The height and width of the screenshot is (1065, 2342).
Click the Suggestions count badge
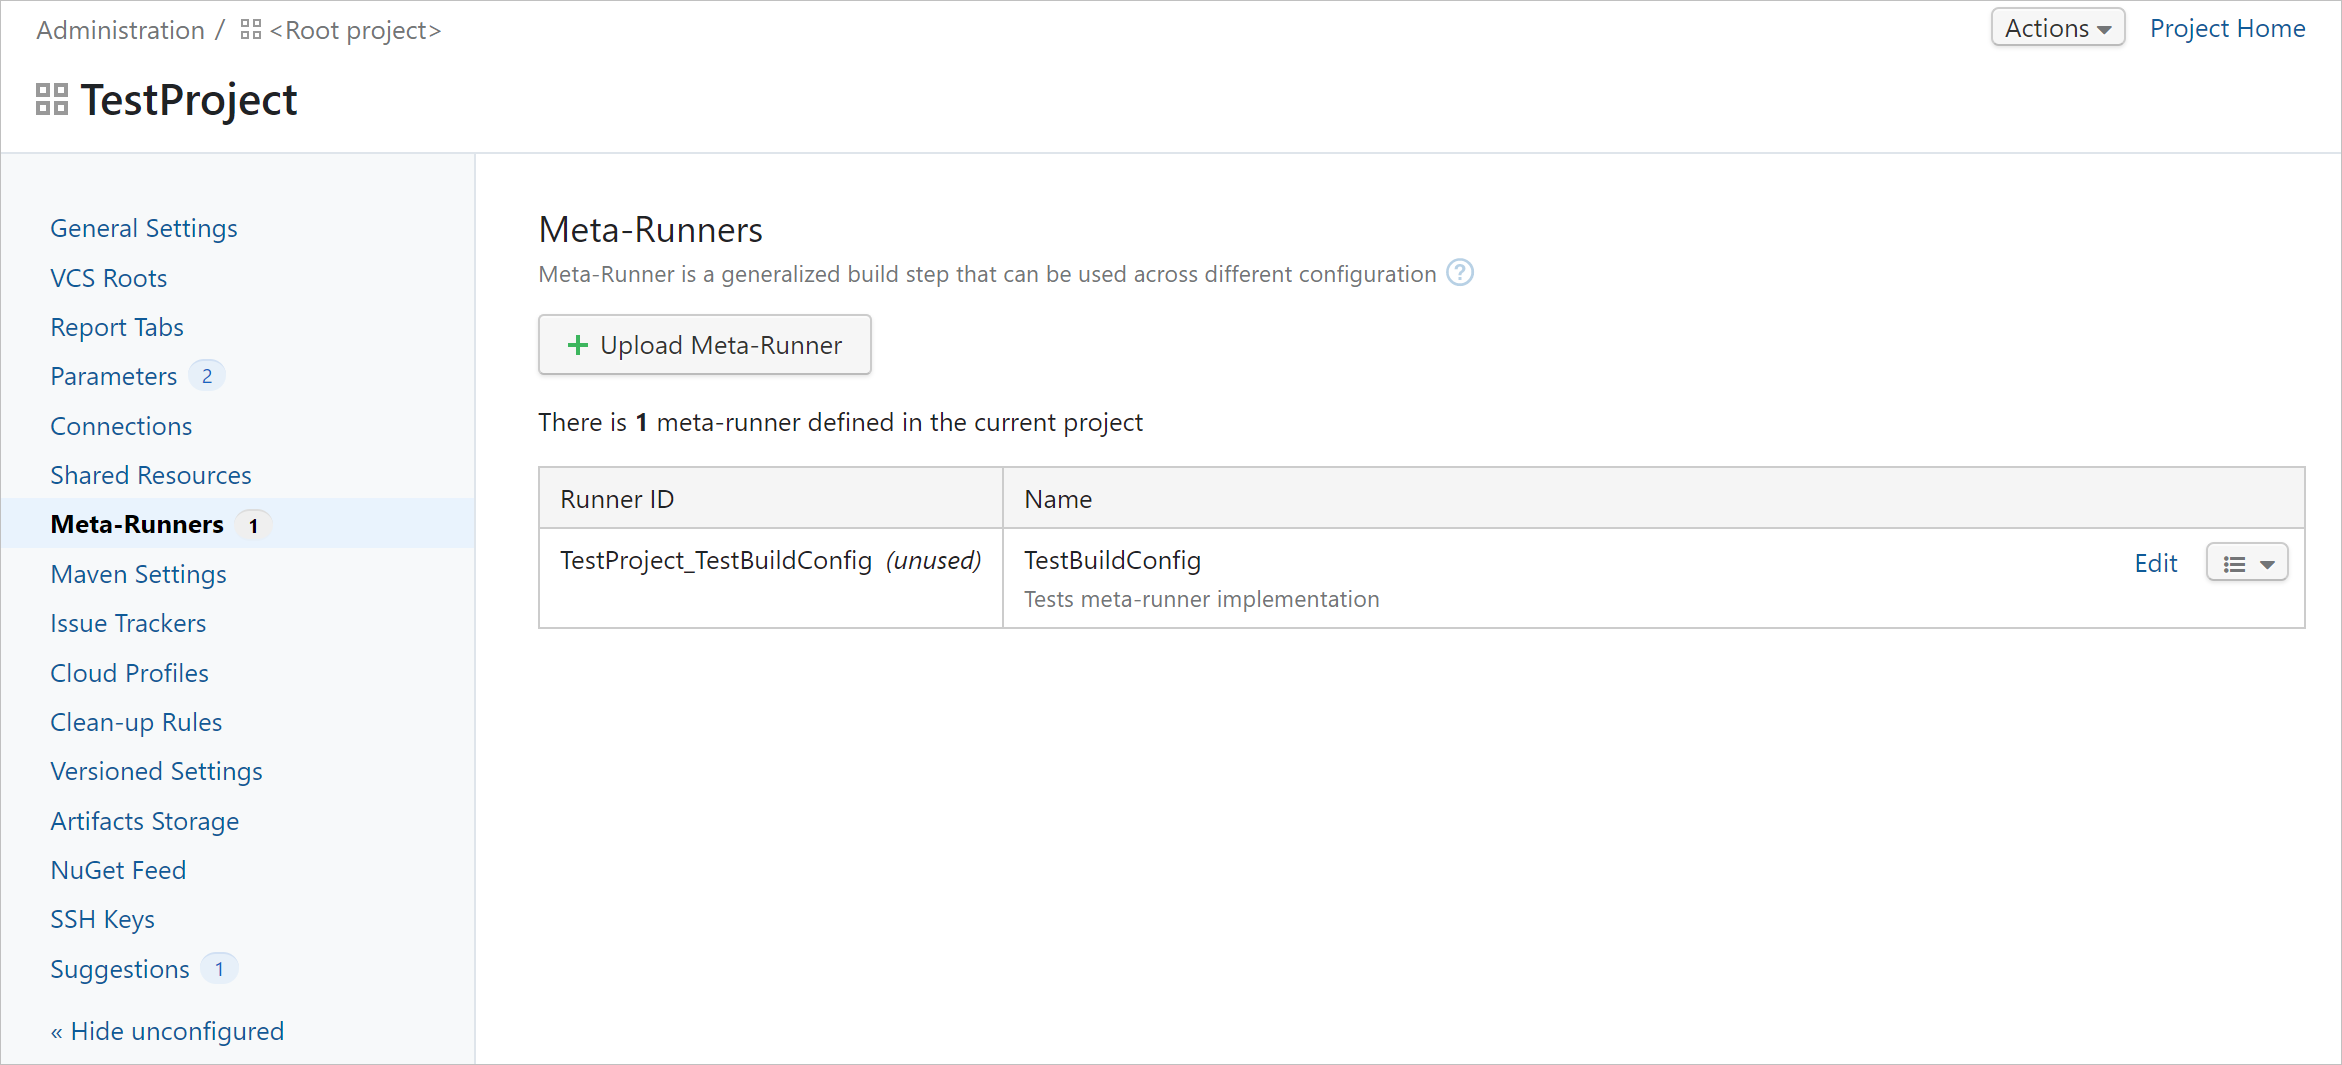[x=219, y=969]
